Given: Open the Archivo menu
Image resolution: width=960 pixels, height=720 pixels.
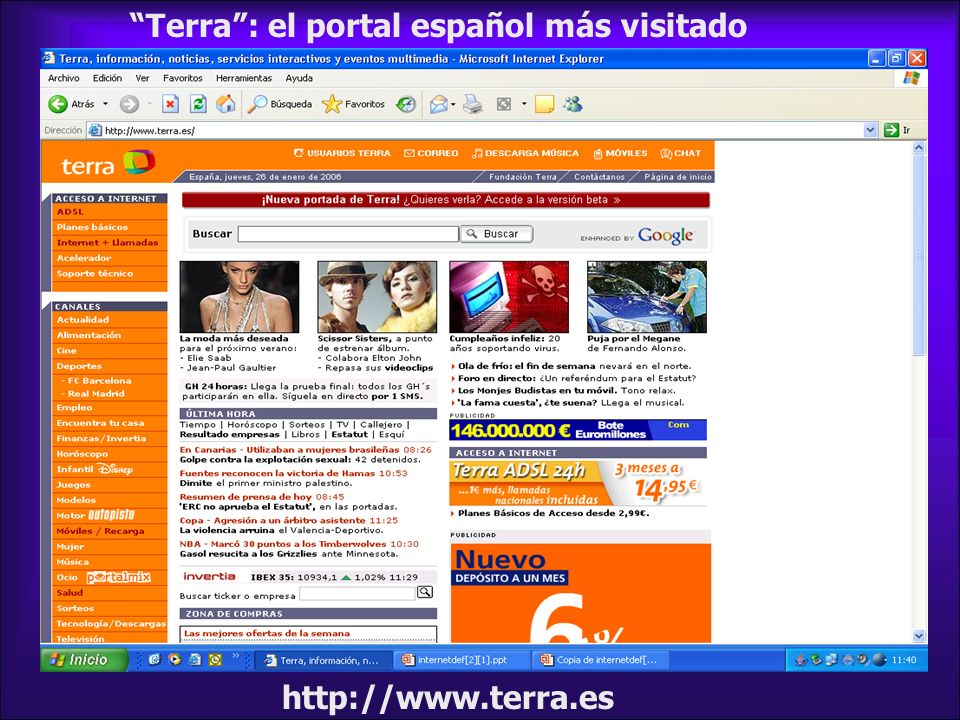Looking at the screenshot, I should point(64,78).
